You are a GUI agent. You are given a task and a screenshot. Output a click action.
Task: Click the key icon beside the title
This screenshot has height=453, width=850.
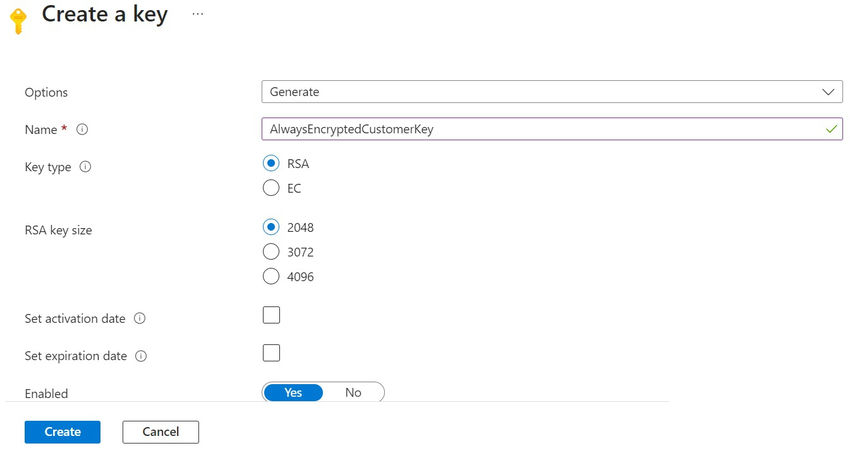tap(17, 19)
